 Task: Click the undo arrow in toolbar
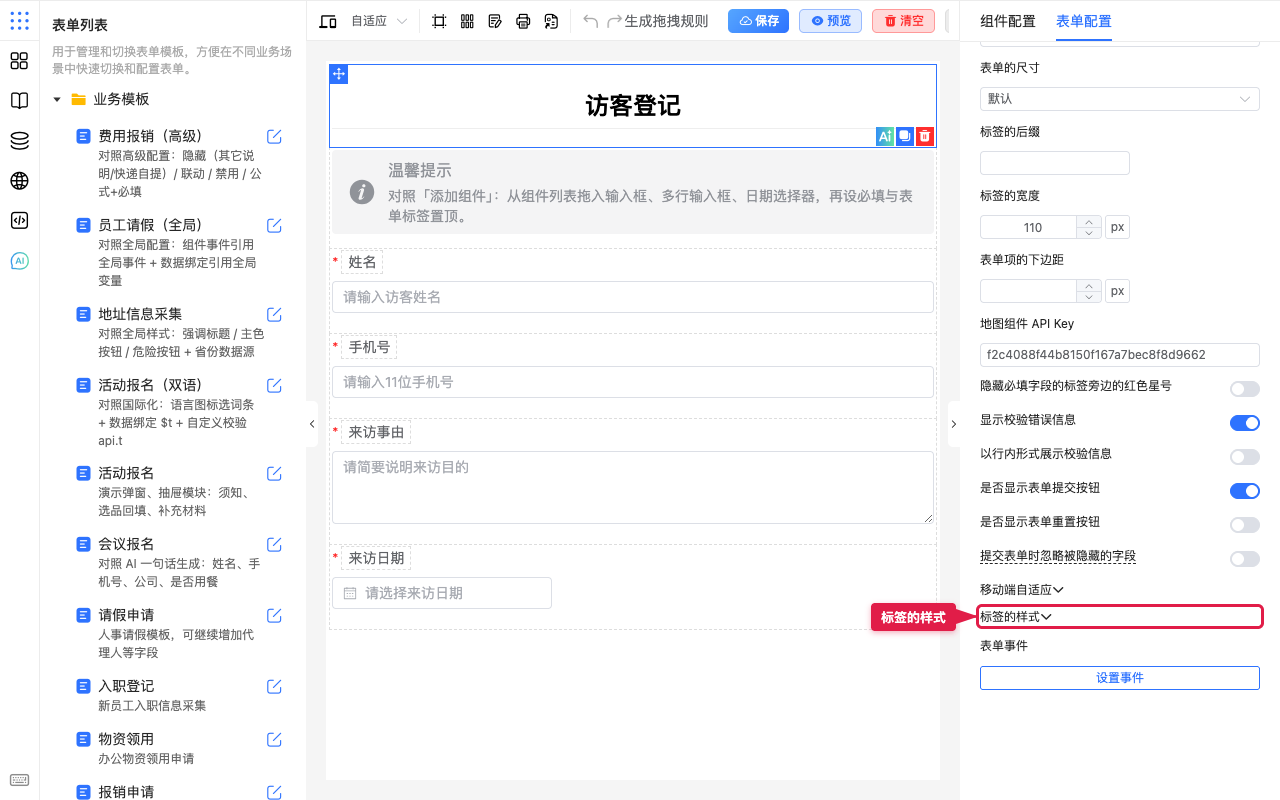coord(591,21)
